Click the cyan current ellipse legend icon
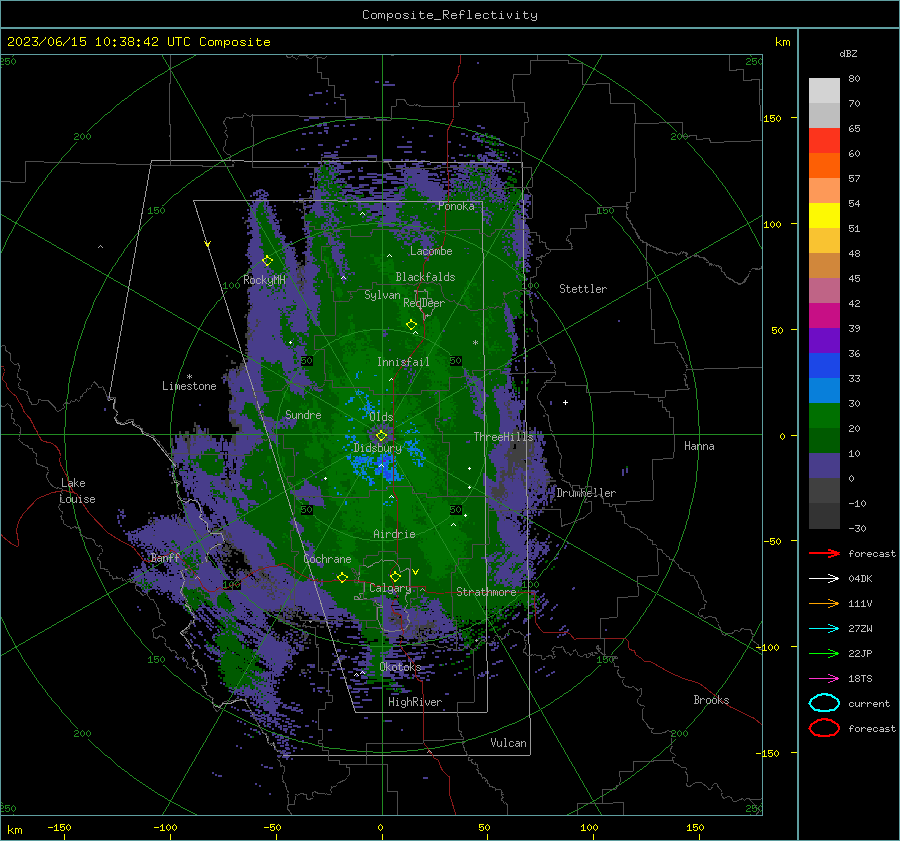Image resolution: width=900 pixels, height=841 pixels. tap(824, 703)
